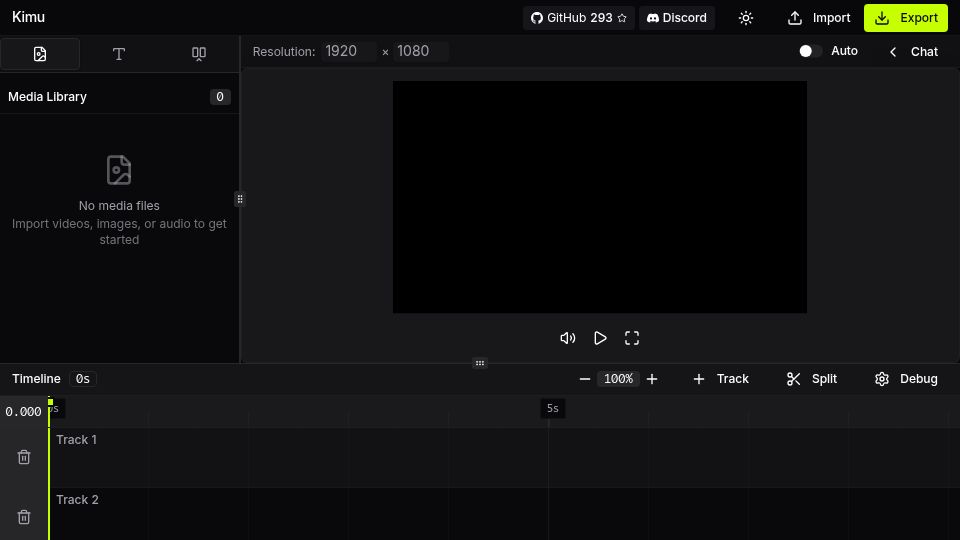Image resolution: width=960 pixels, height=540 pixels.
Task: Open the transitions tab icon
Action: [198, 54]
